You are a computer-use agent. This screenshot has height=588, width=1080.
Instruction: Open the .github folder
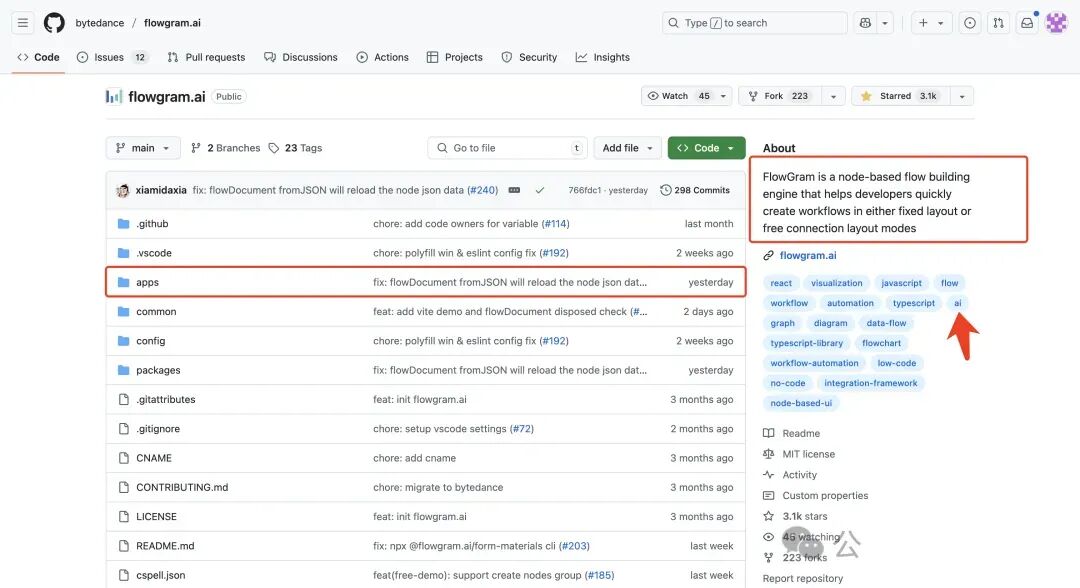pos(152,224)
